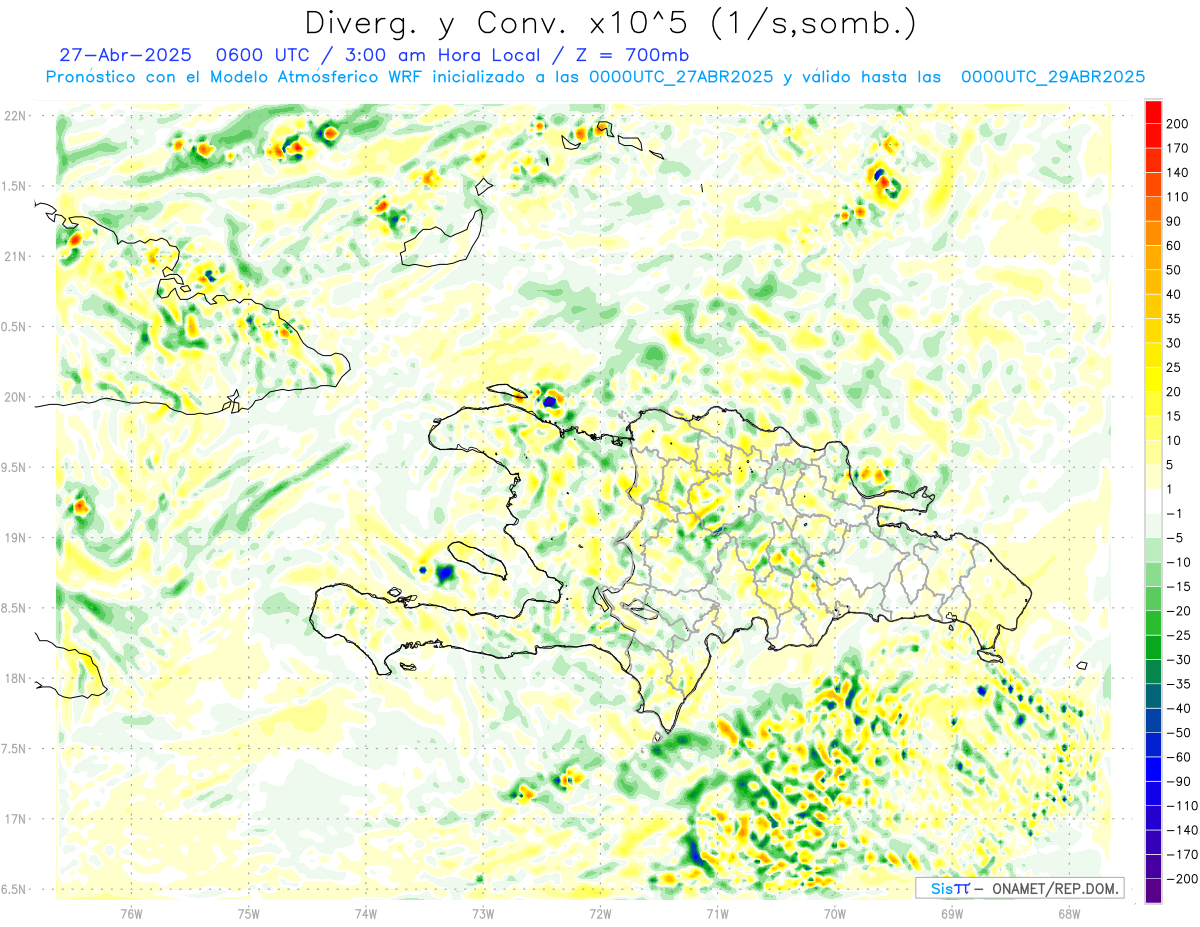Click the "22N" latitude label
Screen dimensions: 1200x927
(17, 116)
